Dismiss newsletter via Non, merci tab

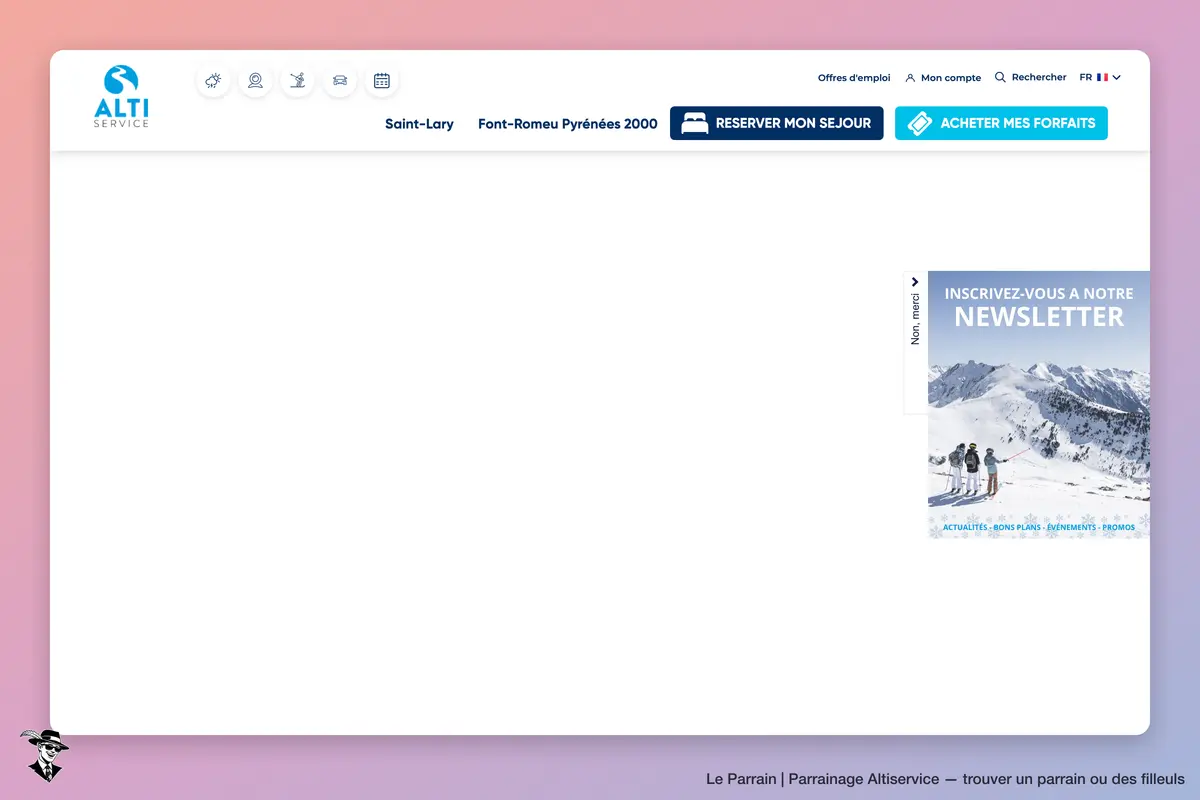[x=915, y=319]
